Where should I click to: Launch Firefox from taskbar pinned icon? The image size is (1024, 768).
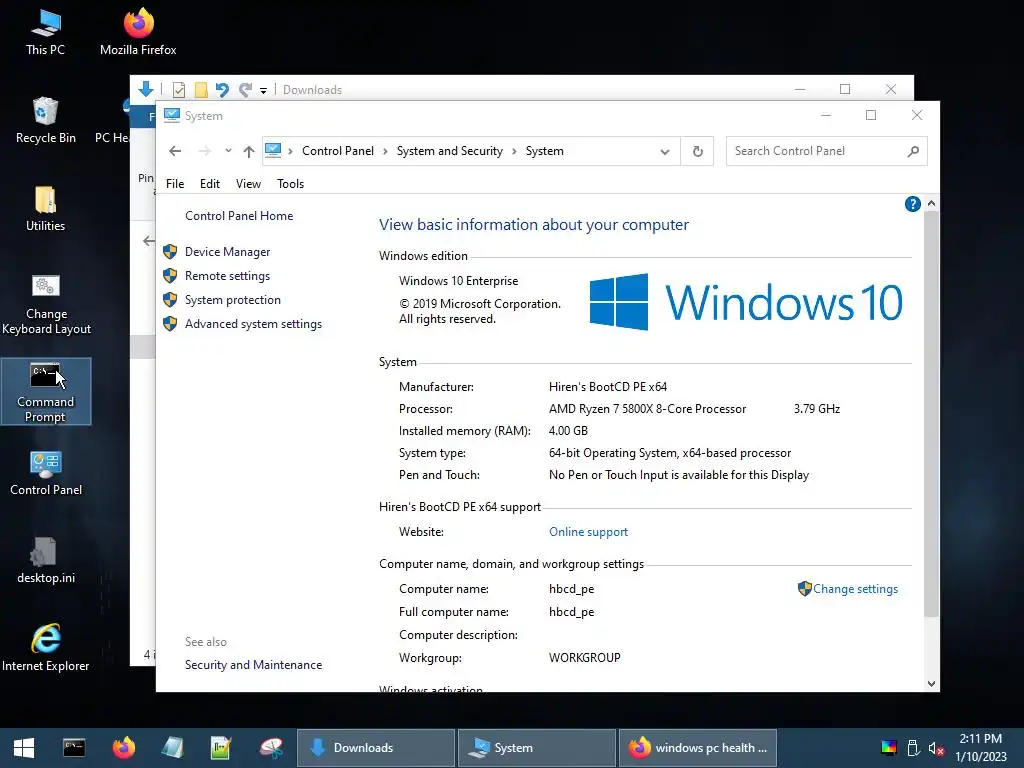pyautogui.click(x=123, y=748)
